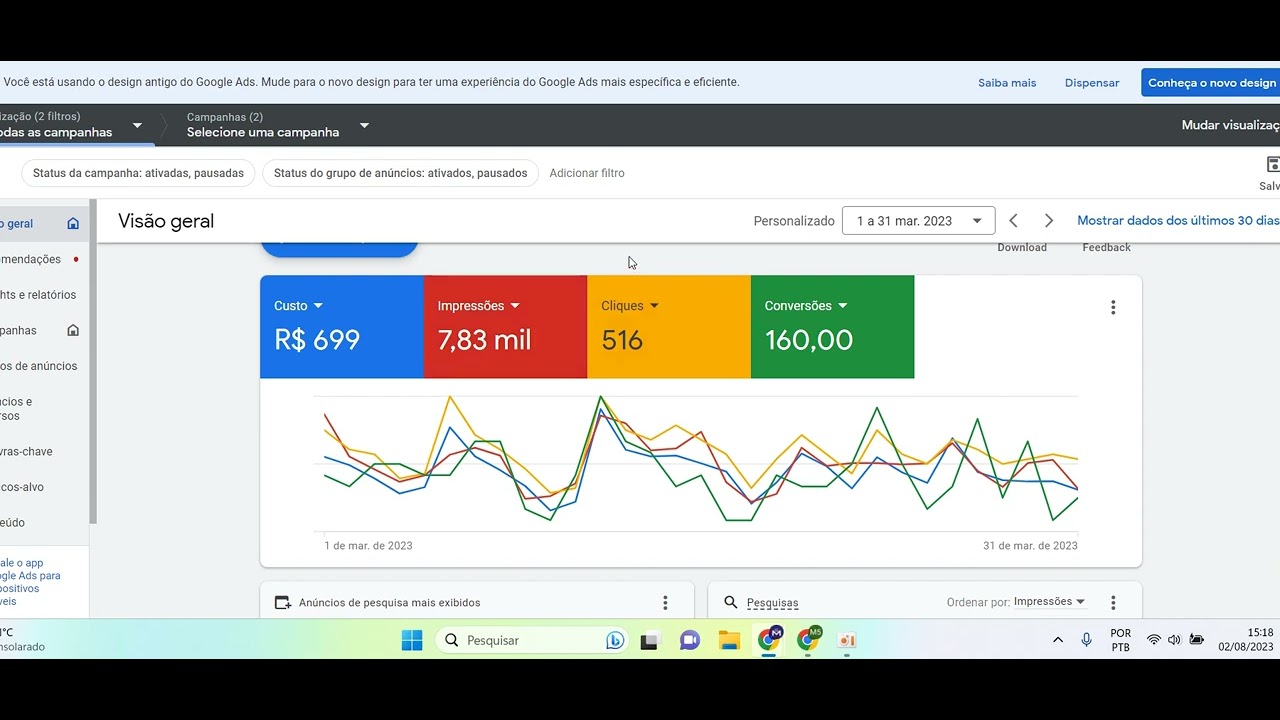This screenshot has width=1280, height=720.
Task: Open the Conversões metric dropdown
Action: click(x=806, y=306)
